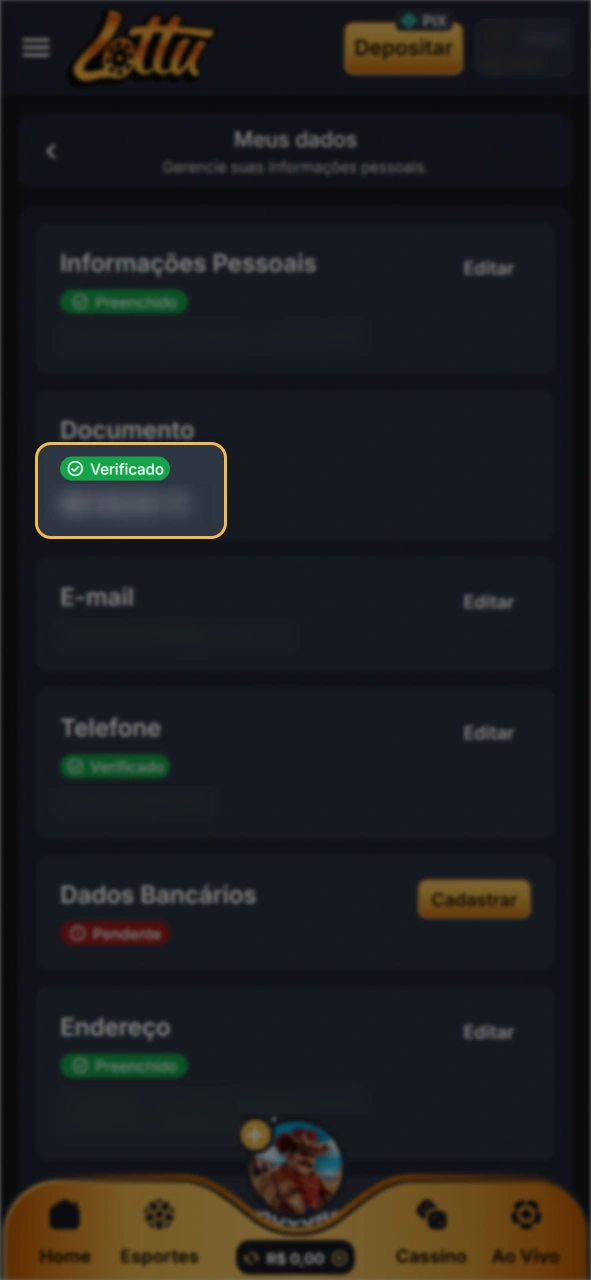Click the Depositar button

tap(404, 48)
